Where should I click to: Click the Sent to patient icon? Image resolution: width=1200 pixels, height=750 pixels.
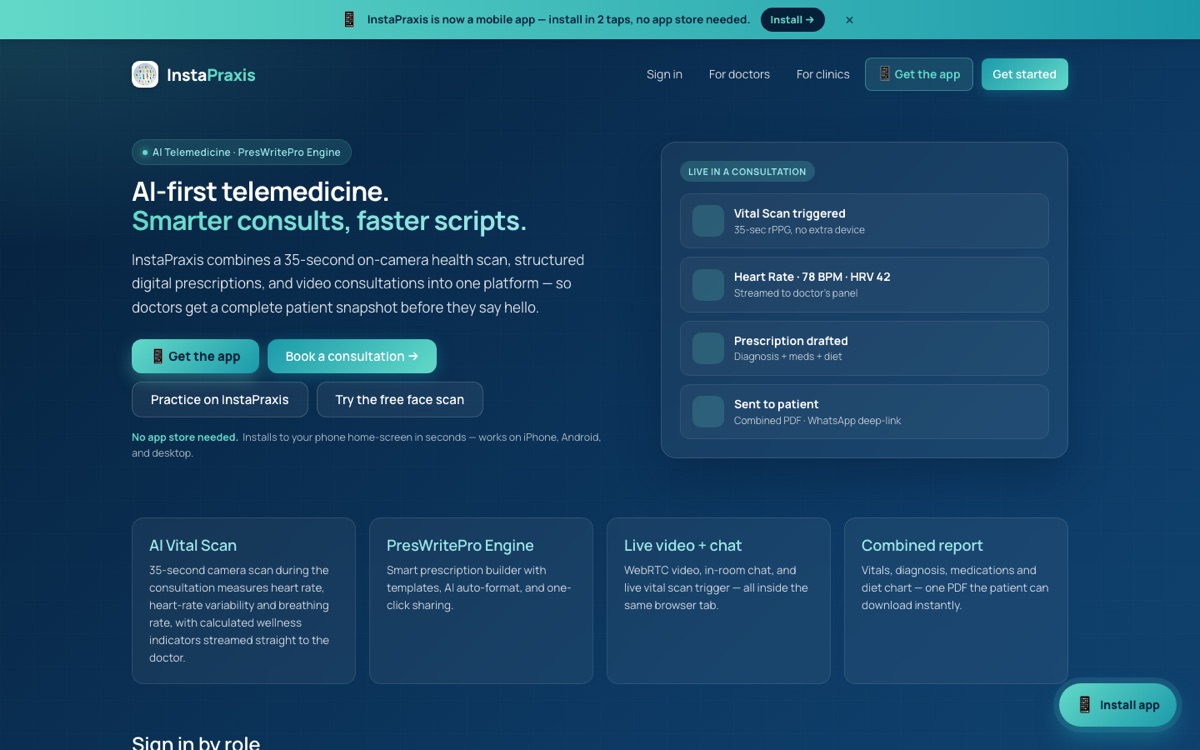click(708, 411)
